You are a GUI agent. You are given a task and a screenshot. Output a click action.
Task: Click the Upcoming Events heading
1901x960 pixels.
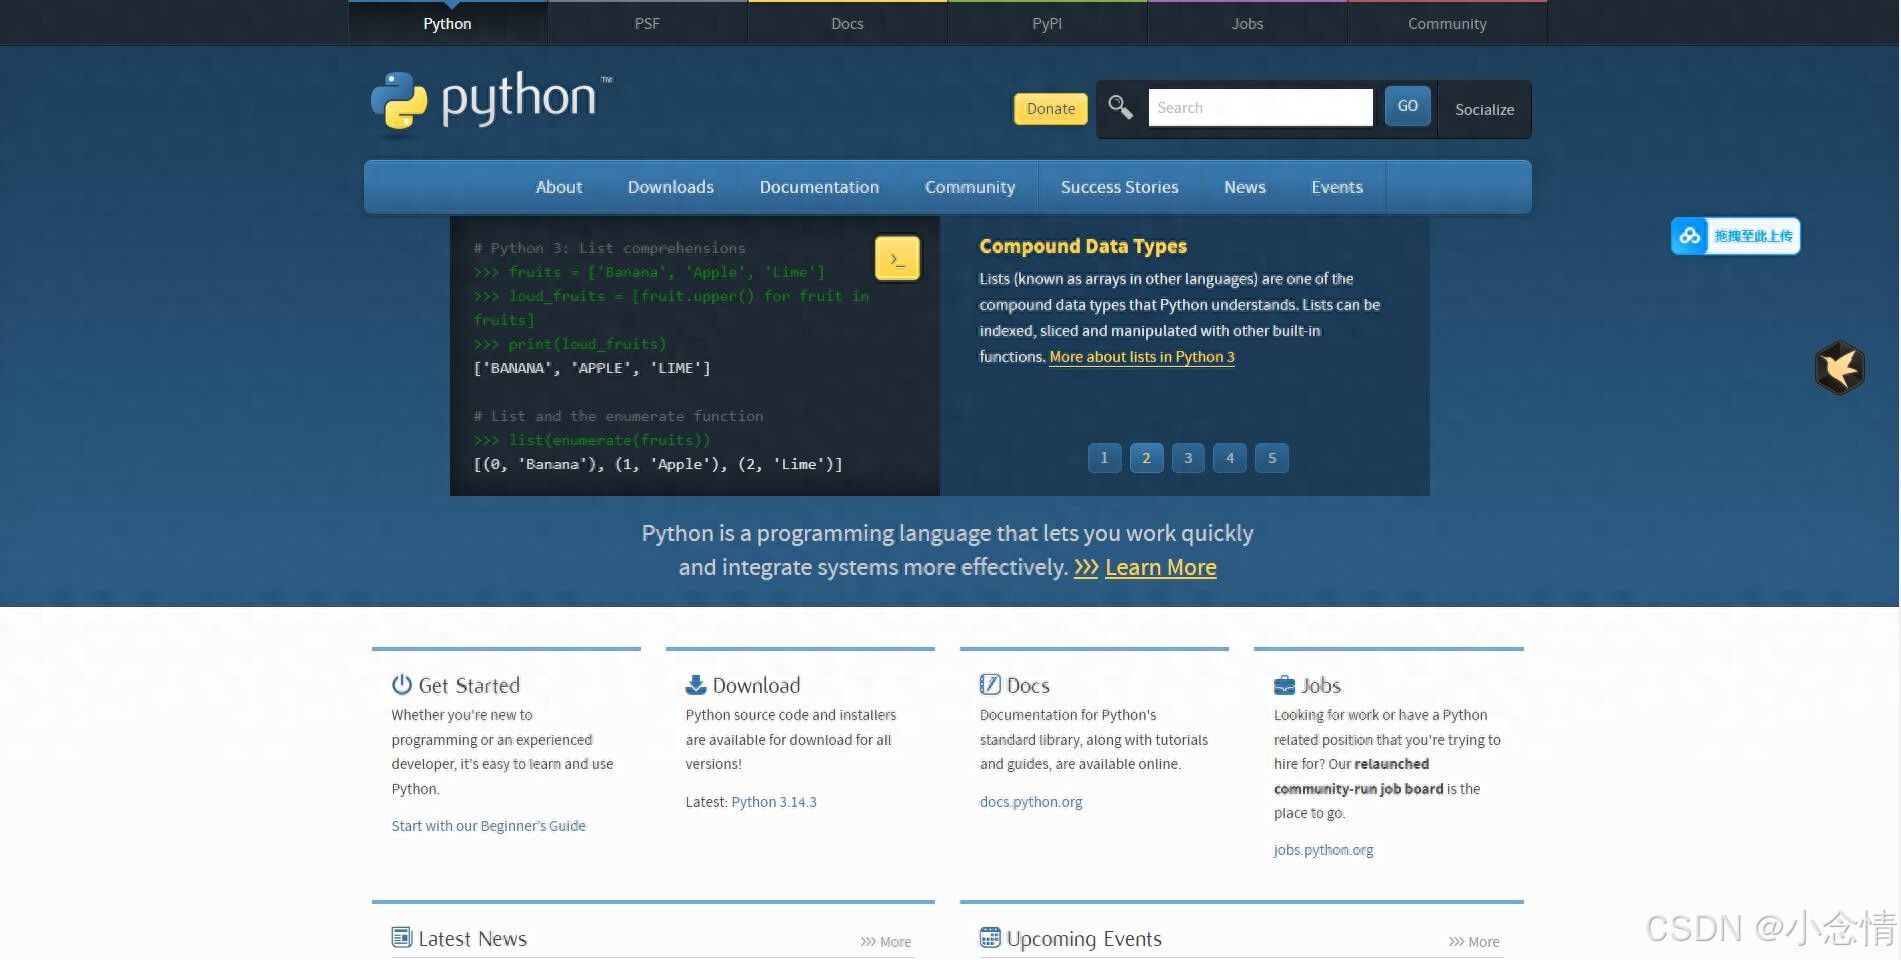[1084, 939]
